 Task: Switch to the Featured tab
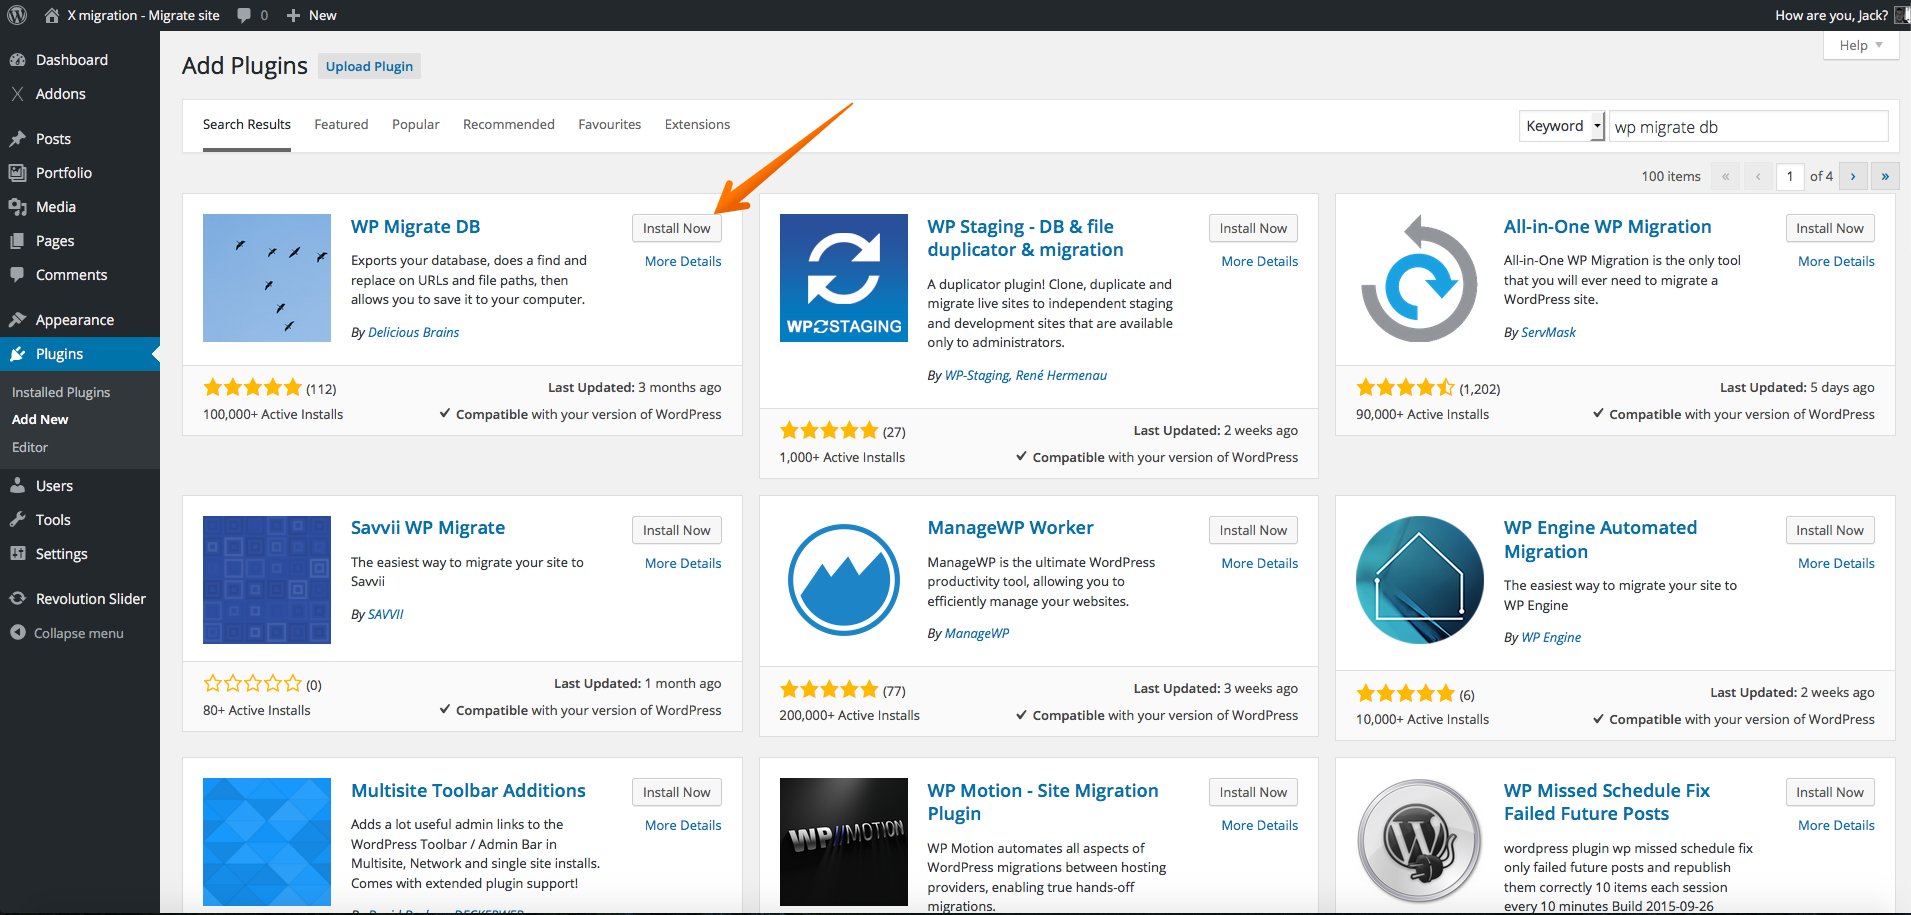[x=341, y=125]
